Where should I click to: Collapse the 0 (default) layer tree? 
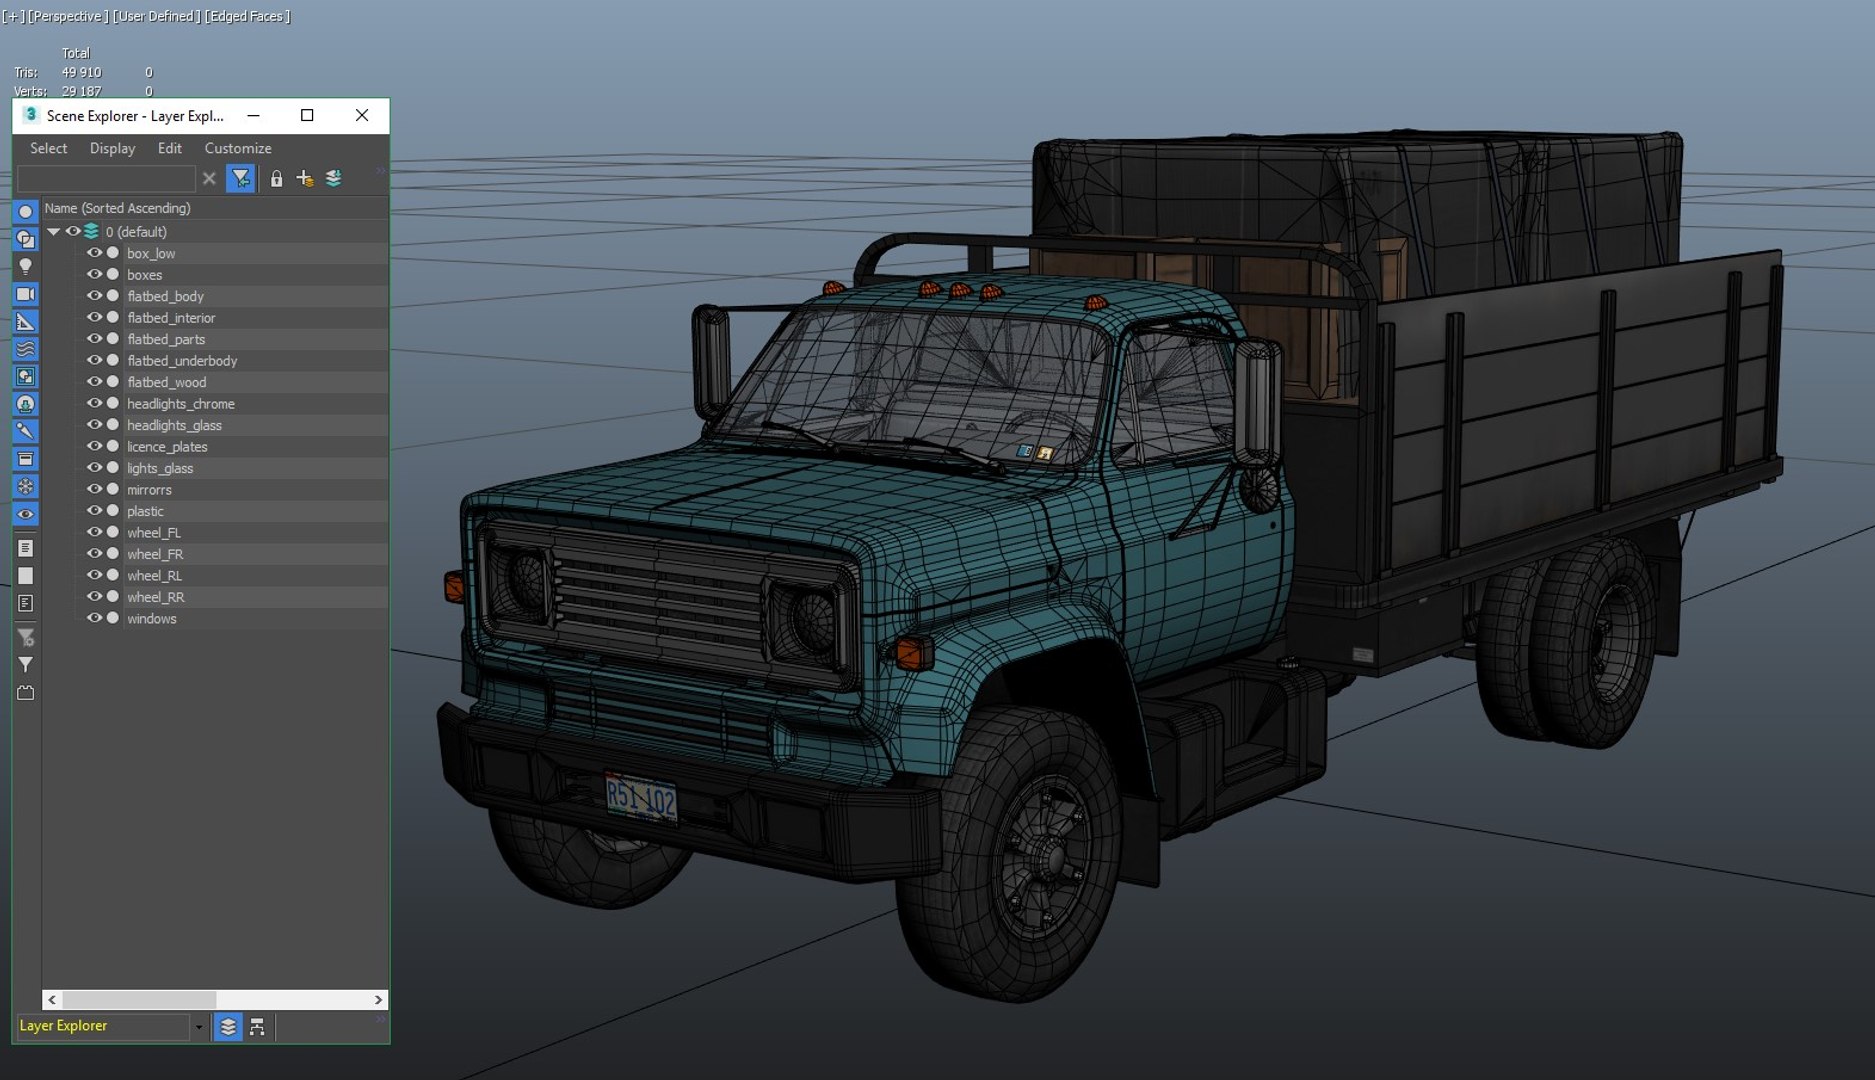(54, 231)
